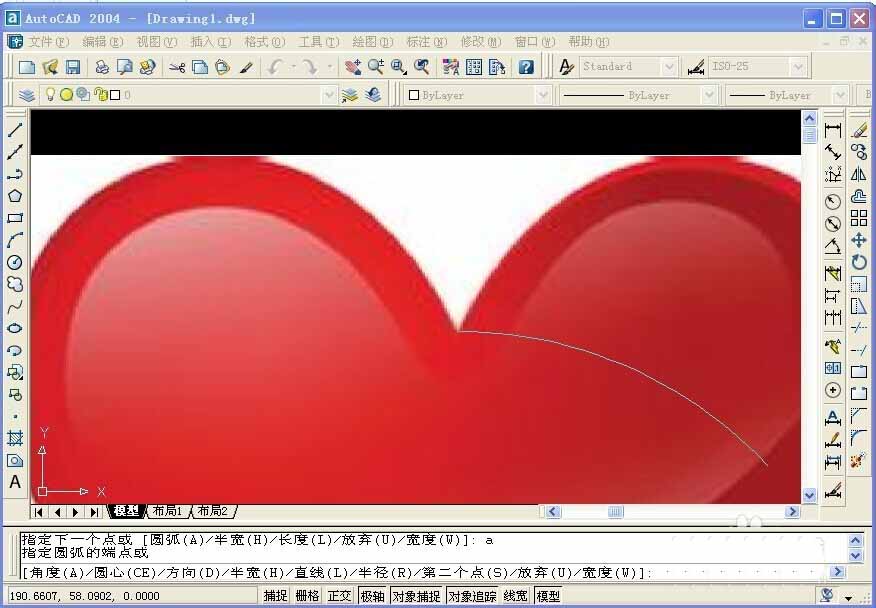Open the 文件(F) menu
876x608 pixels.
point(48,42)
